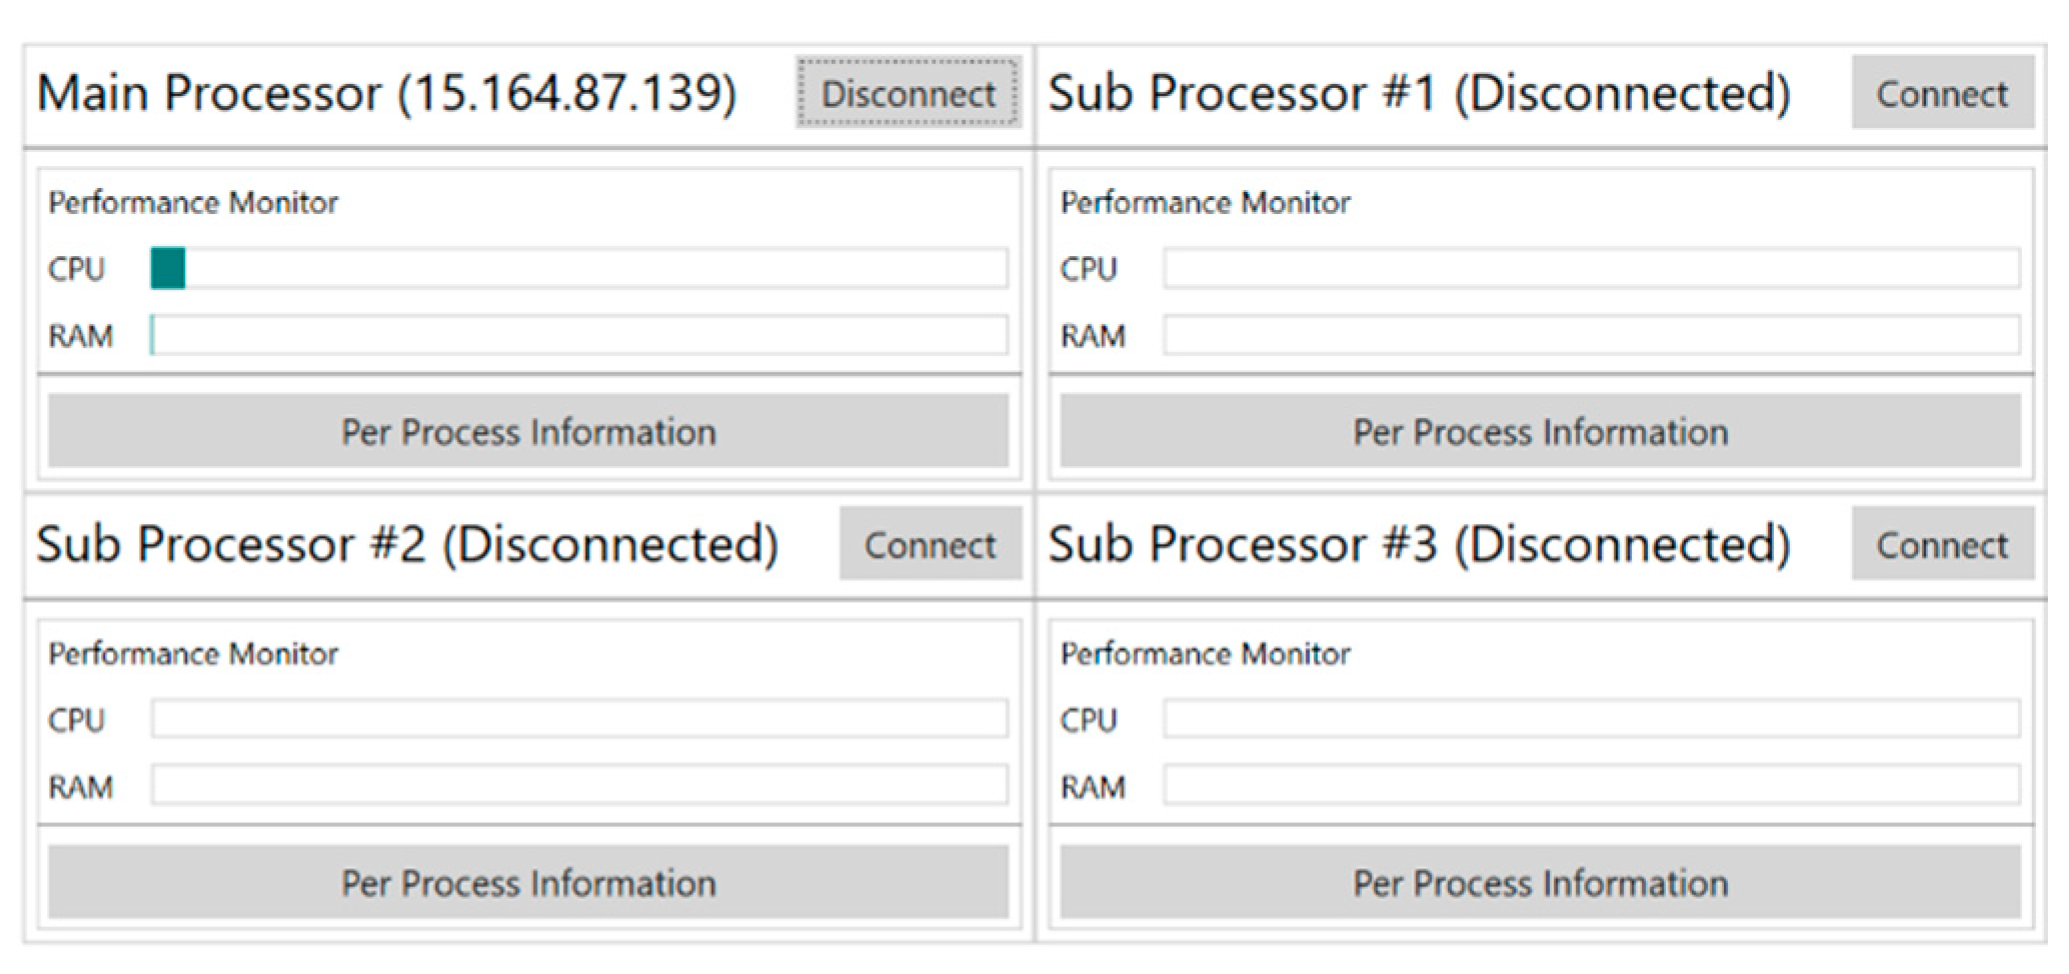Click Sub Processor #2 RAM progress bar
This screenshot has height=974, width=2069.
[579, 786]
